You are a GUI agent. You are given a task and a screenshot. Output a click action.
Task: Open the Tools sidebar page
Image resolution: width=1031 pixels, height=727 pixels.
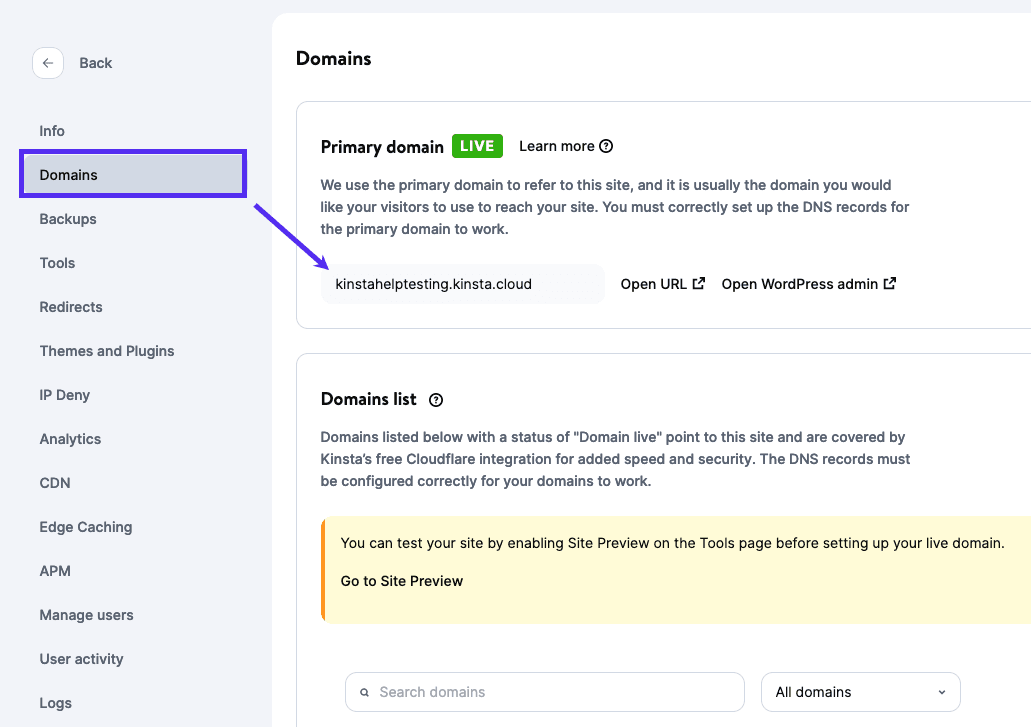pyautogui.click(x=57, y=263)
